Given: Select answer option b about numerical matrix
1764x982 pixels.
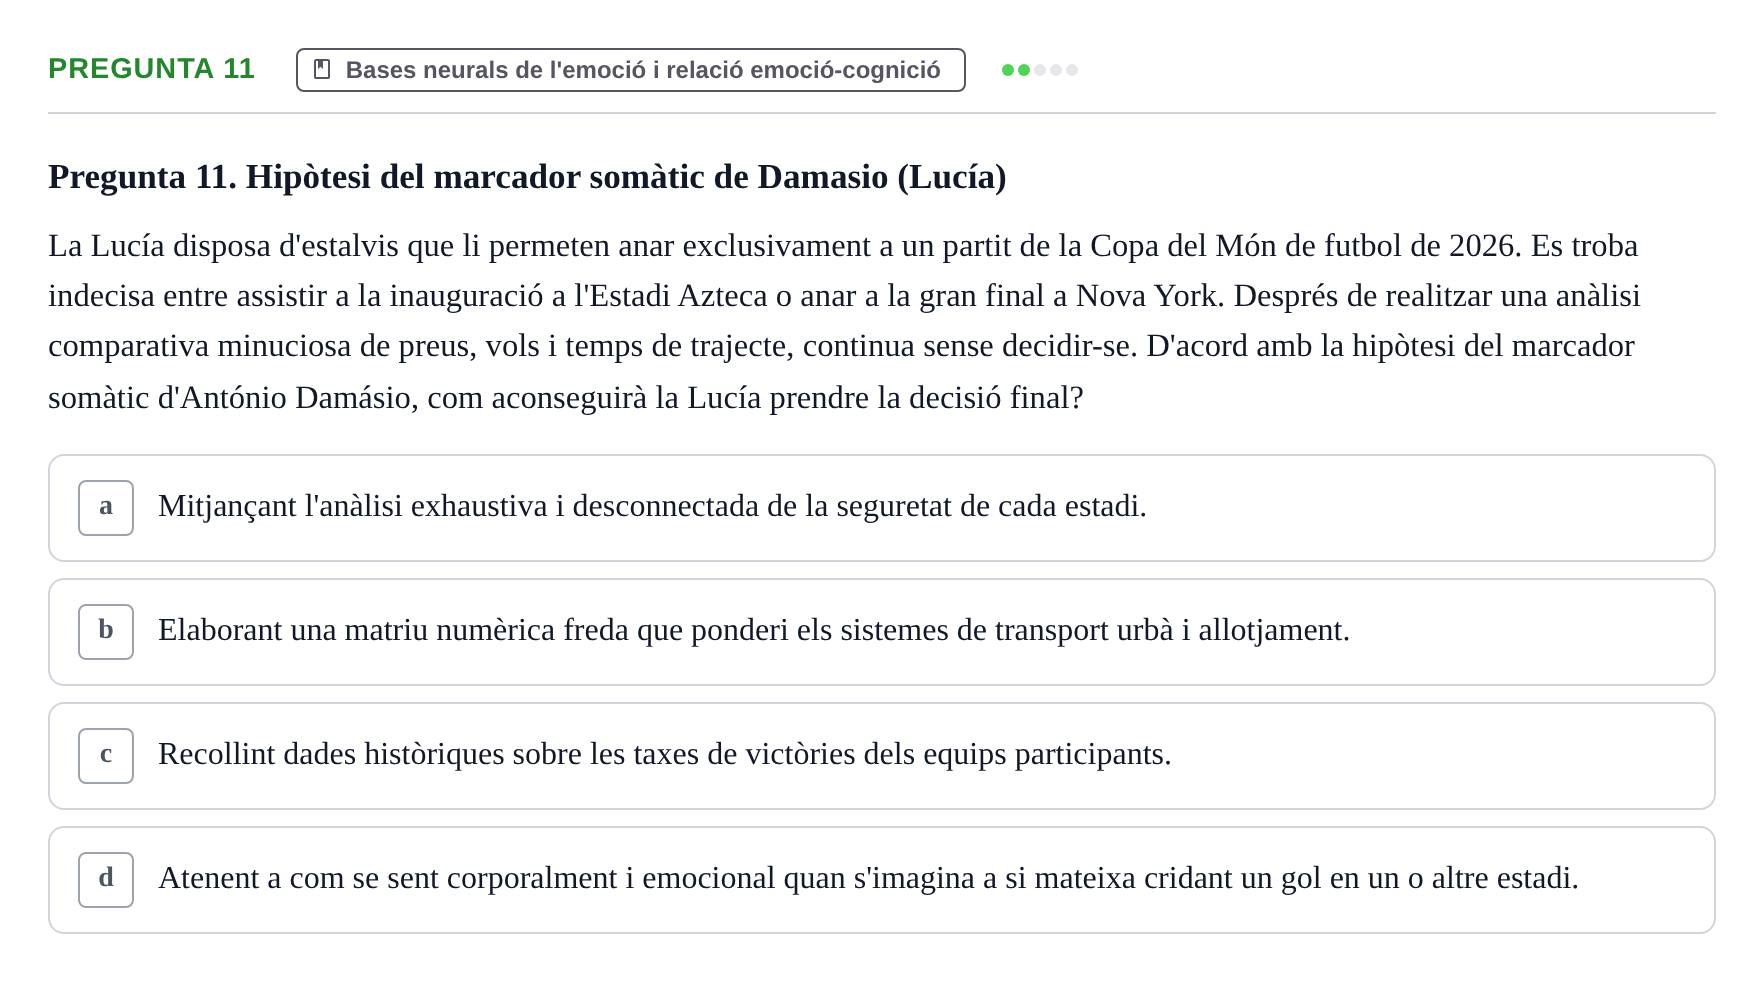Looking at the screenshot, I should coord(881,632).
